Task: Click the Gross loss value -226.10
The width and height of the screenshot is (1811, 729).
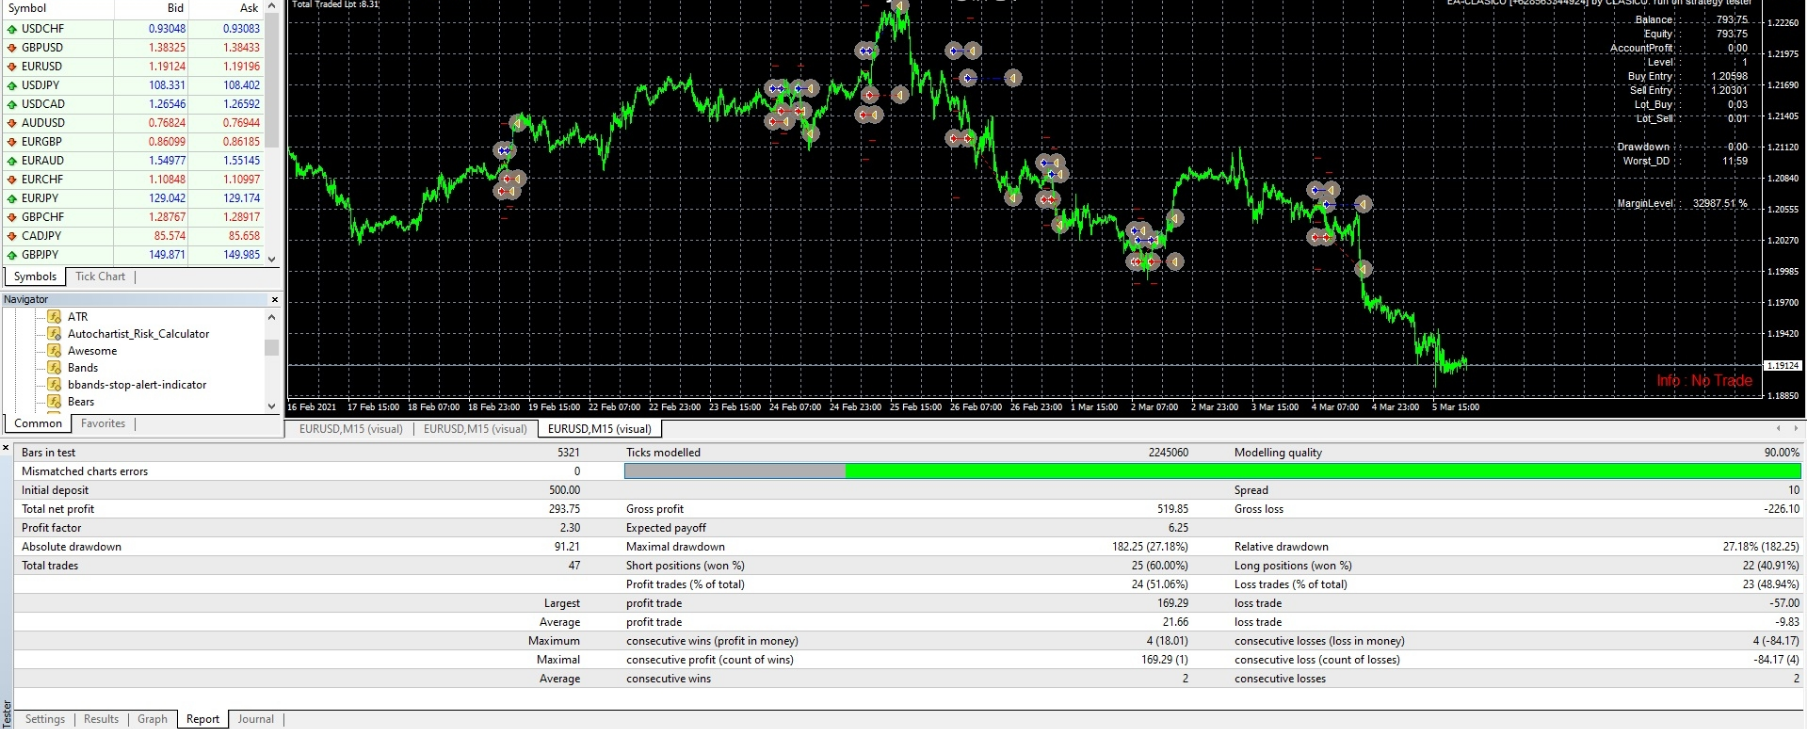Action: click(x=1781, y=509)
